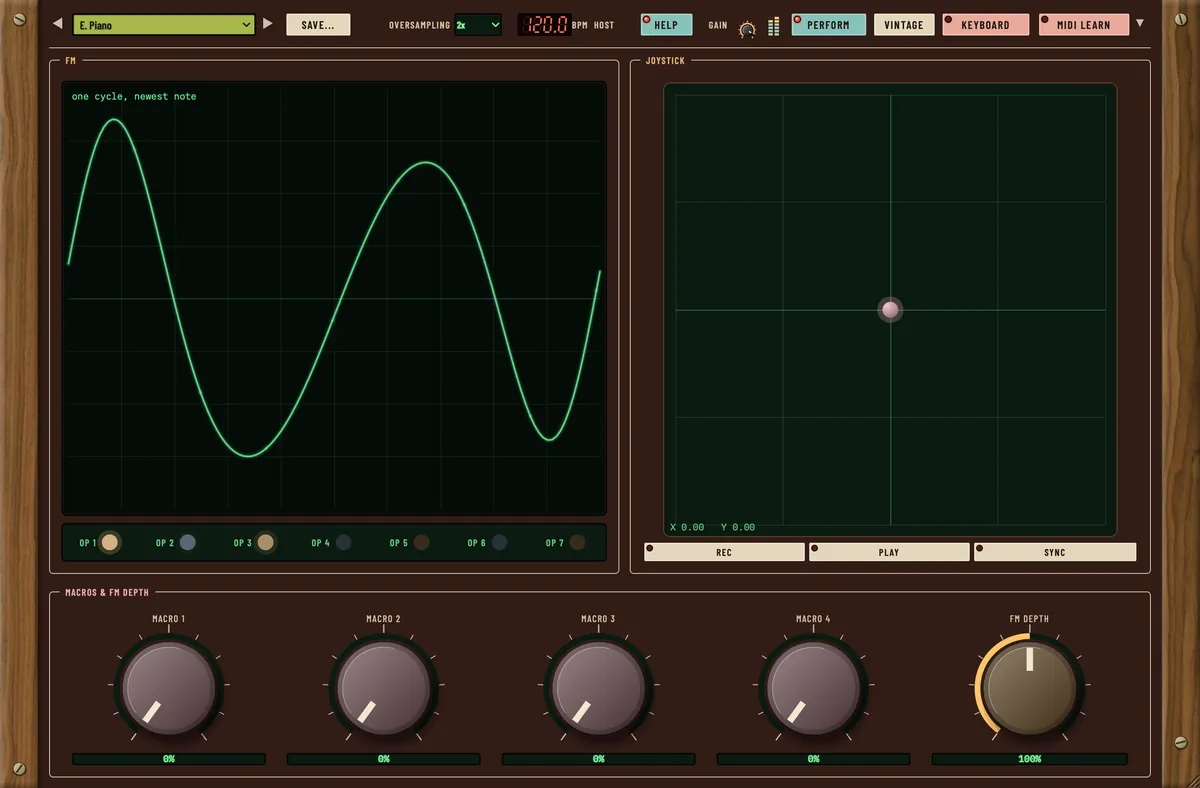Toggle the KEYBOARD button
The height and width of the screenshot is (788, 1200).
(985, 25)
